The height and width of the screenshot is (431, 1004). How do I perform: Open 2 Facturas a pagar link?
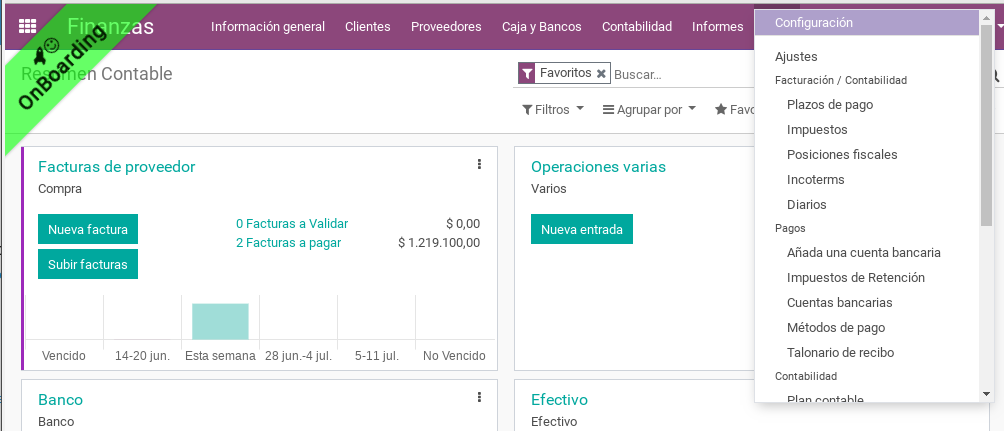(288, 243)
